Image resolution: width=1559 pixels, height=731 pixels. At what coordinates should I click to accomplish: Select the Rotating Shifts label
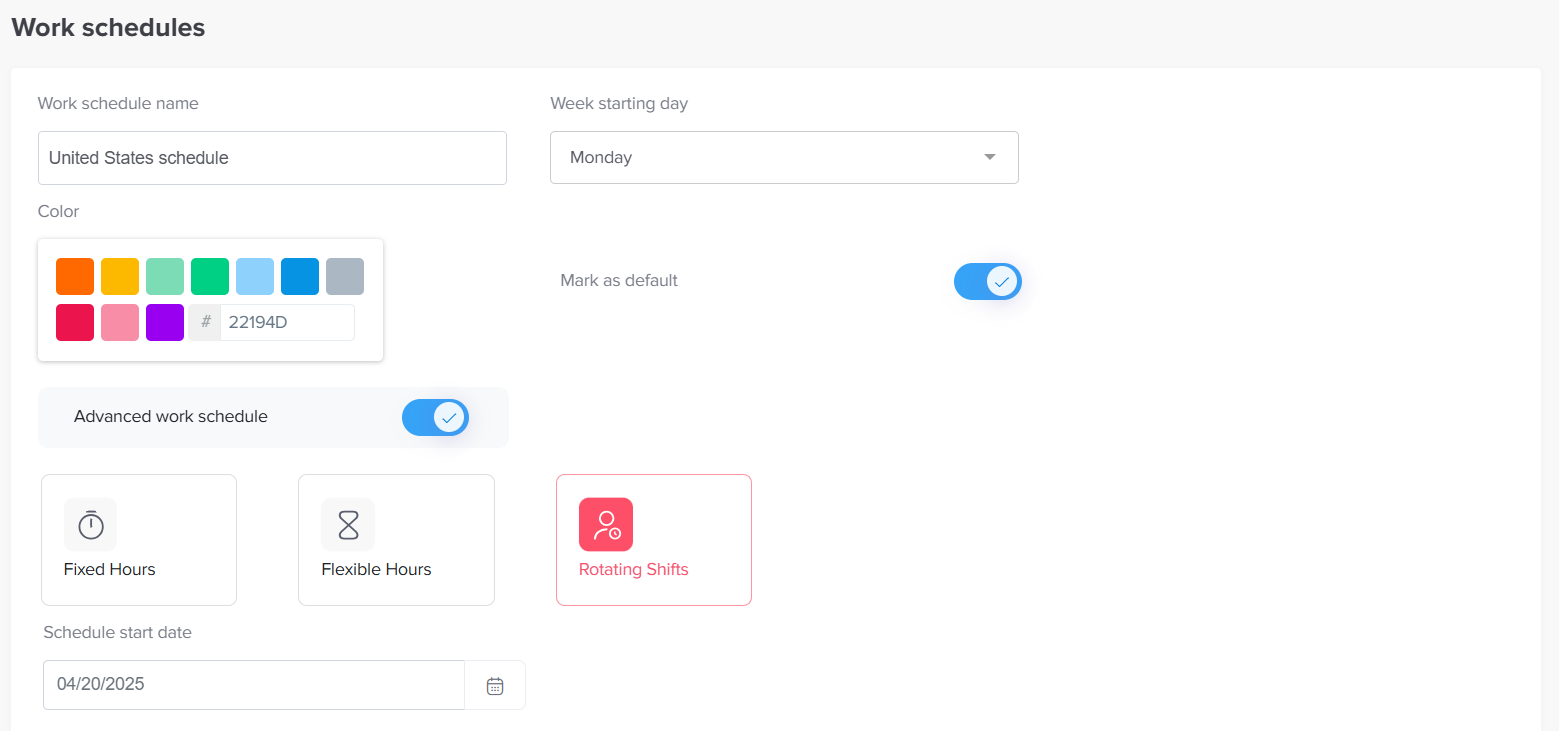coord(633,570)
